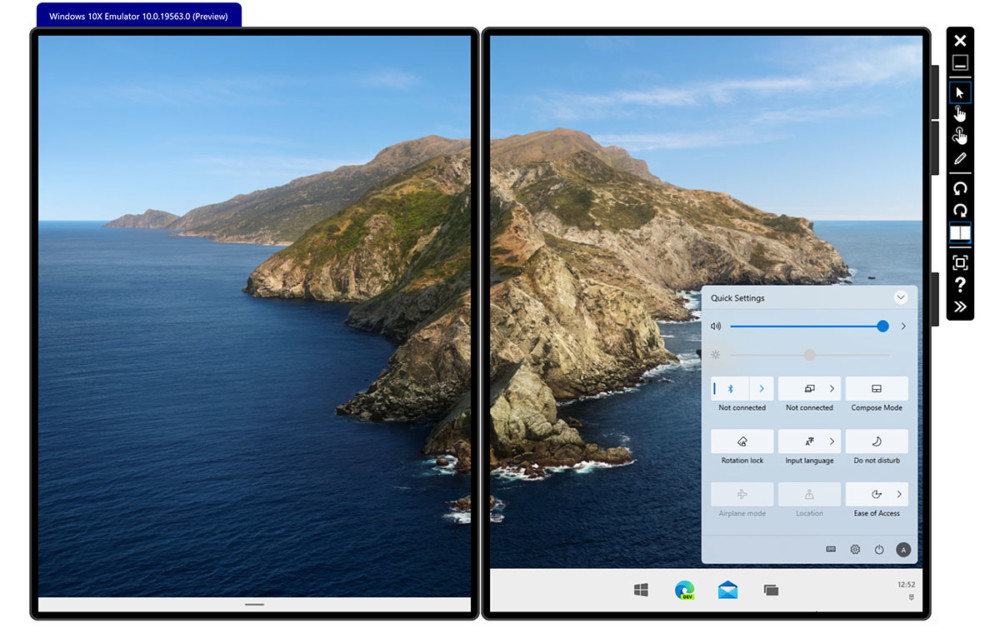1000x633 pixels.
Task: Toggle Compose Mode tile
Action: point(876,389)
